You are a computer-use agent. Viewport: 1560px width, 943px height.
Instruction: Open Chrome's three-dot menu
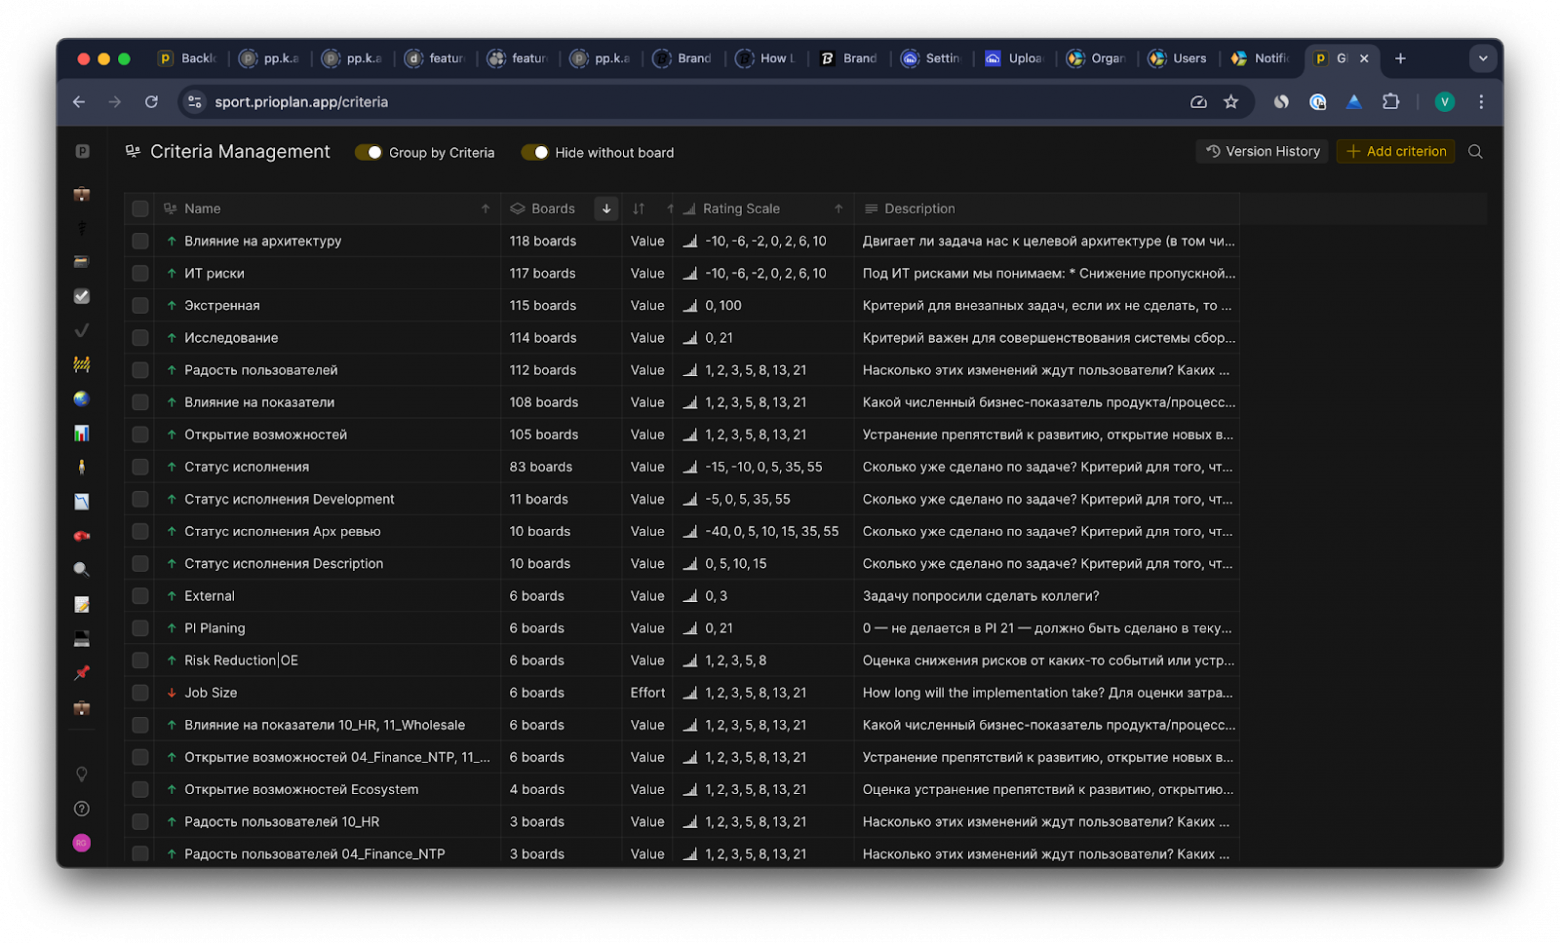1481,102
